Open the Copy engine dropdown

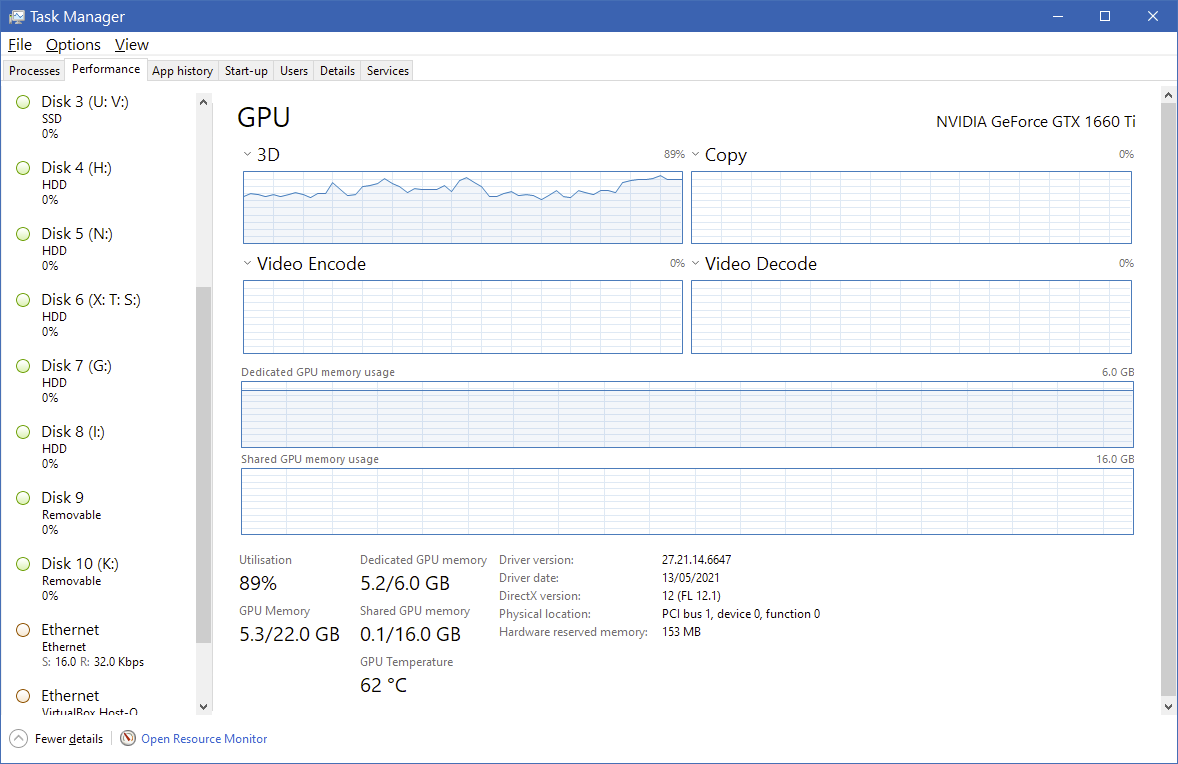coord(696,154)
